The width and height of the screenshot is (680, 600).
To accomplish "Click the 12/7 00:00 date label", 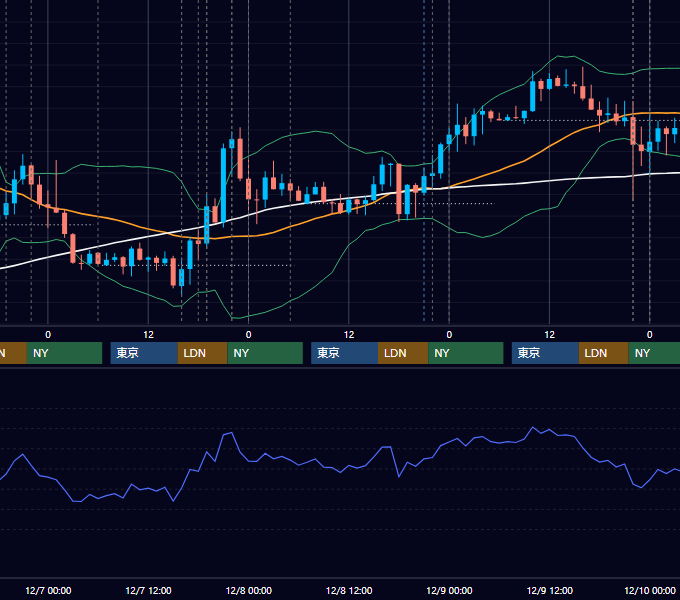I will (x=48, y=590).
